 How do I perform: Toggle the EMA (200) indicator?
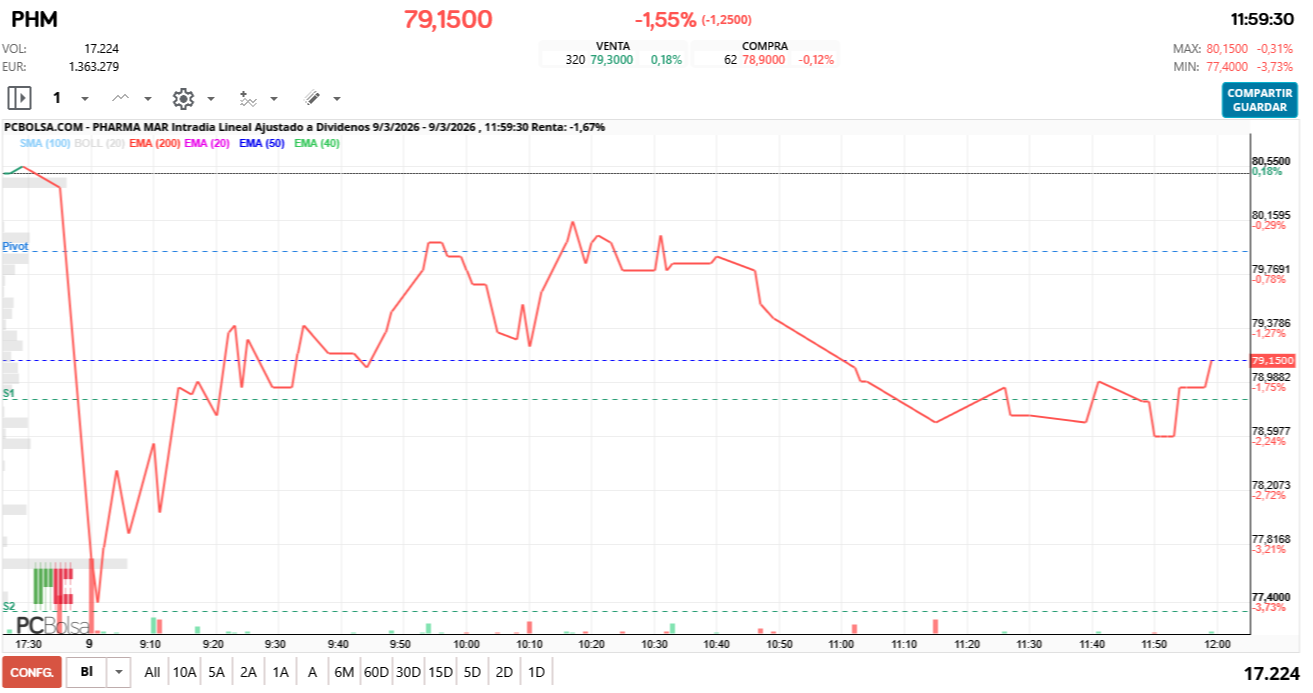click(155, 145)
